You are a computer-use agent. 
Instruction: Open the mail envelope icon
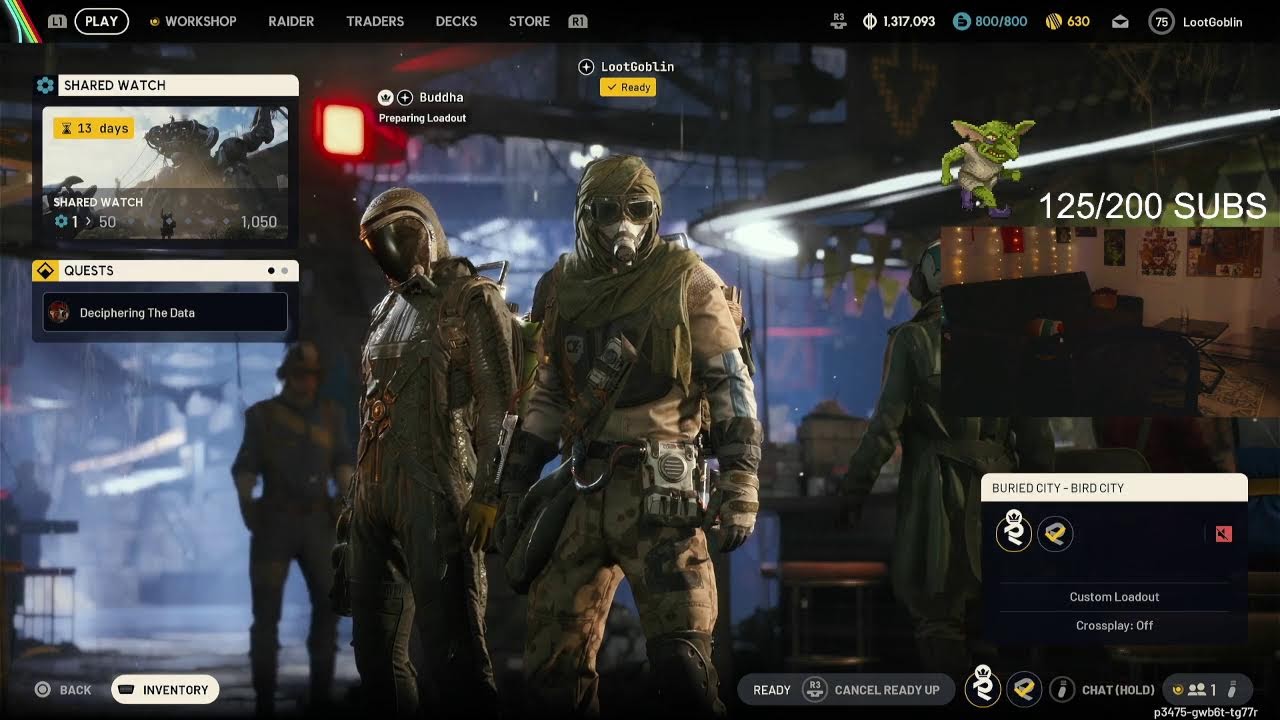coord(1120,21)
